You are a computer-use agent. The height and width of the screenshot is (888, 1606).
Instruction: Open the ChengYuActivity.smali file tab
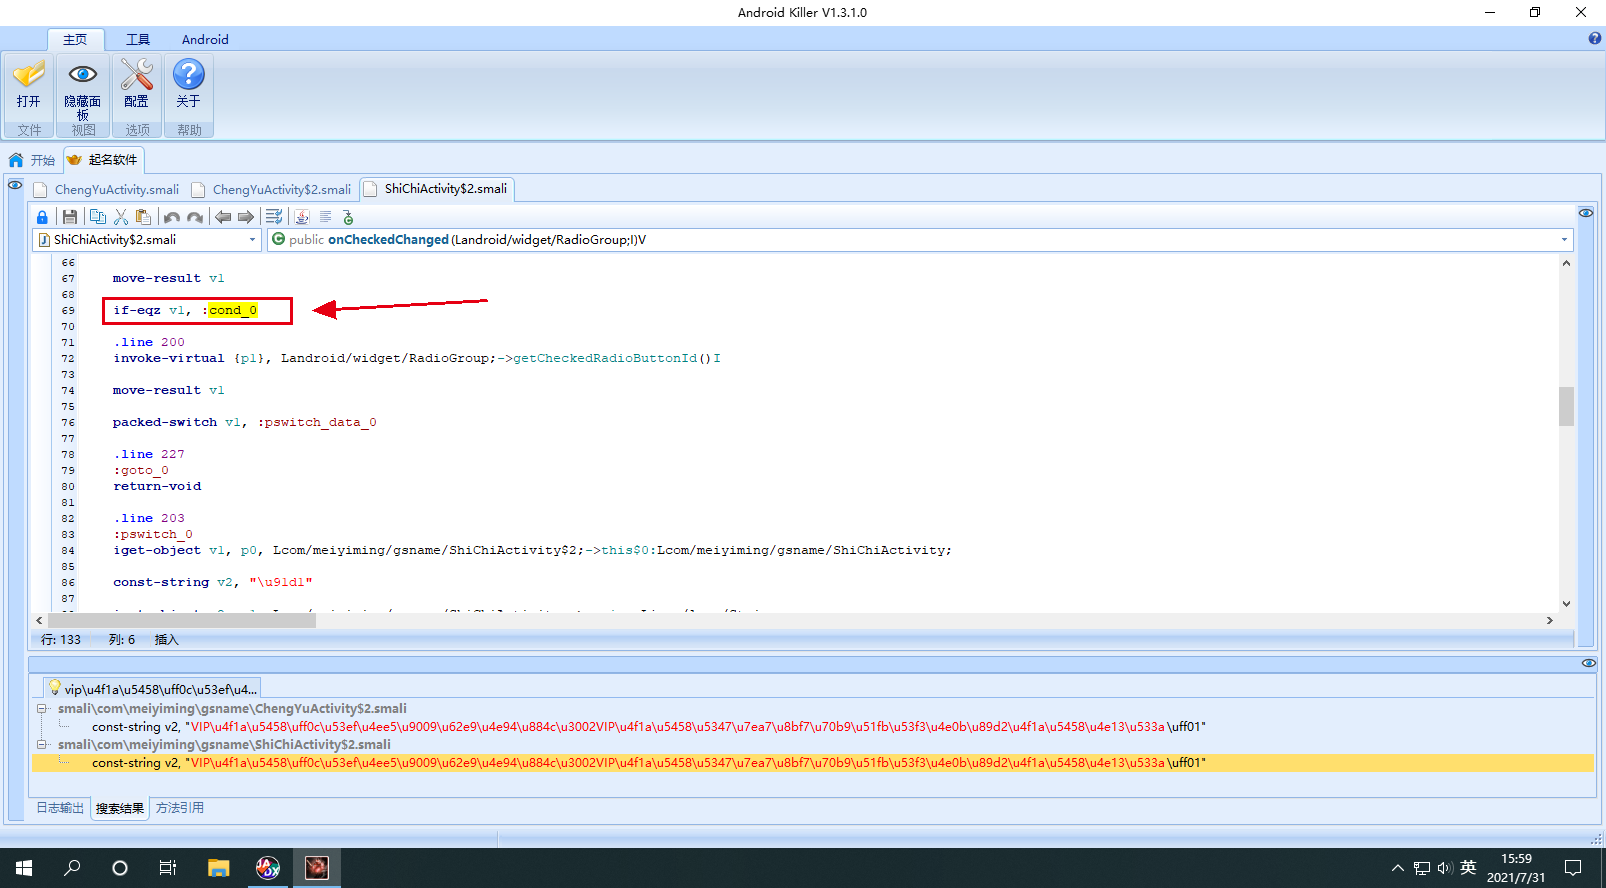107,189
